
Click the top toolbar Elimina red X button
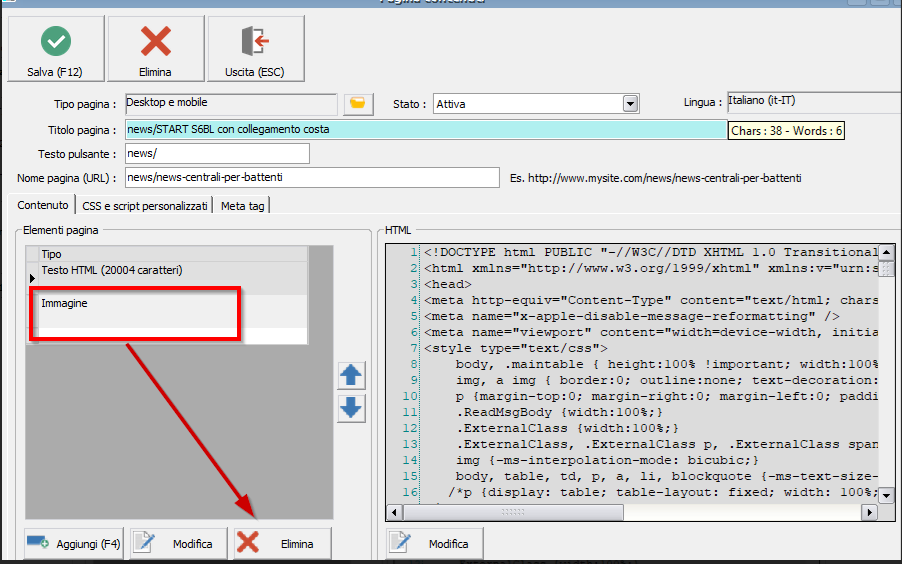[x=155, y=49]
